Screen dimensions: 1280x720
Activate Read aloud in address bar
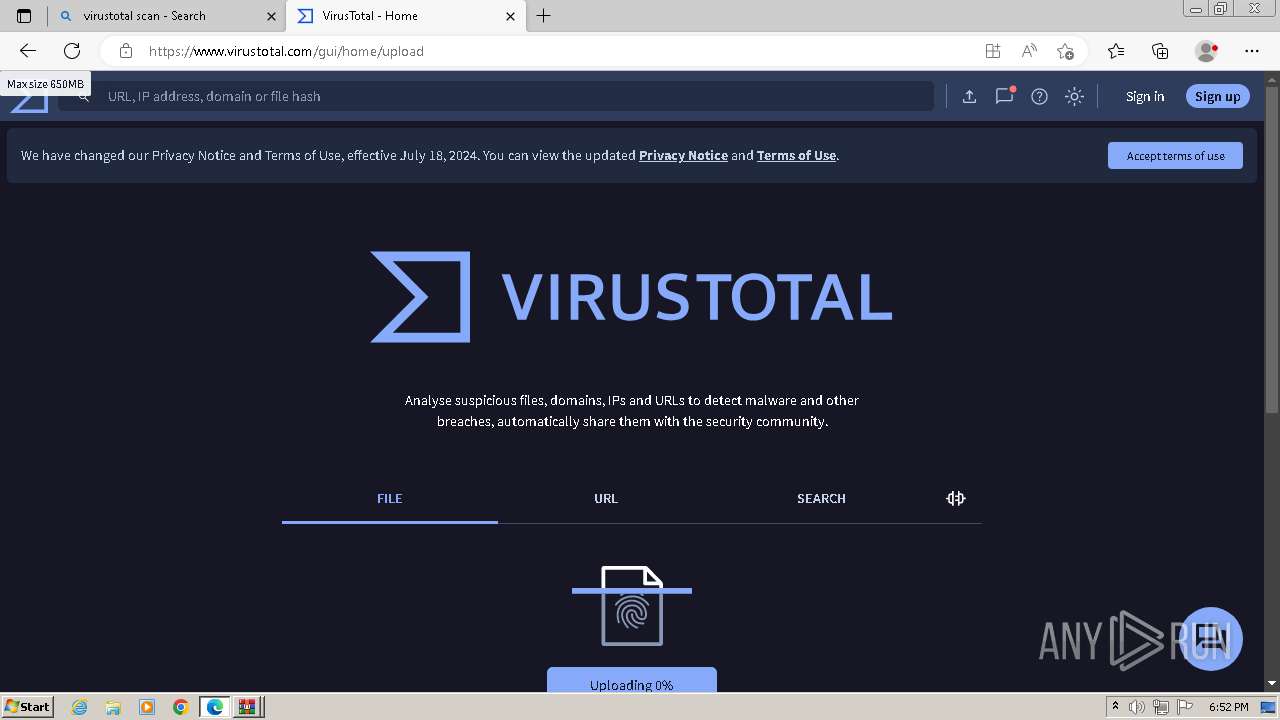pyautogui.click(x=1028, y=51)
